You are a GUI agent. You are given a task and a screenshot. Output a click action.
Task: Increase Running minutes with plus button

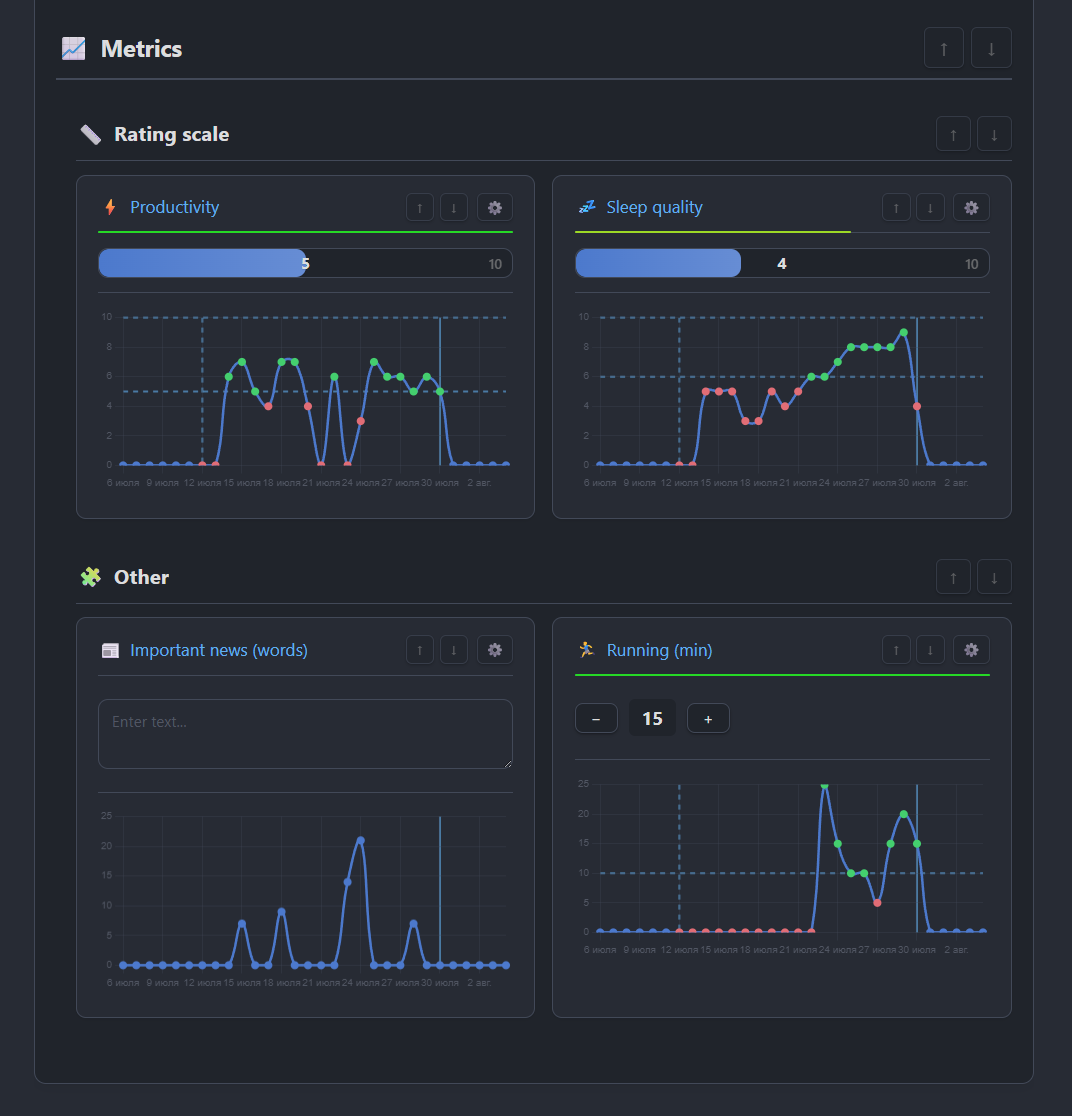(708, 719)
